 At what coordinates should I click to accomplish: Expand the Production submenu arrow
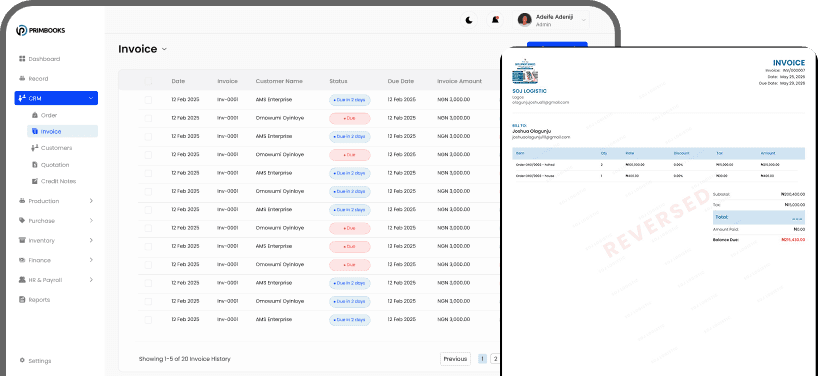(91, 201)
